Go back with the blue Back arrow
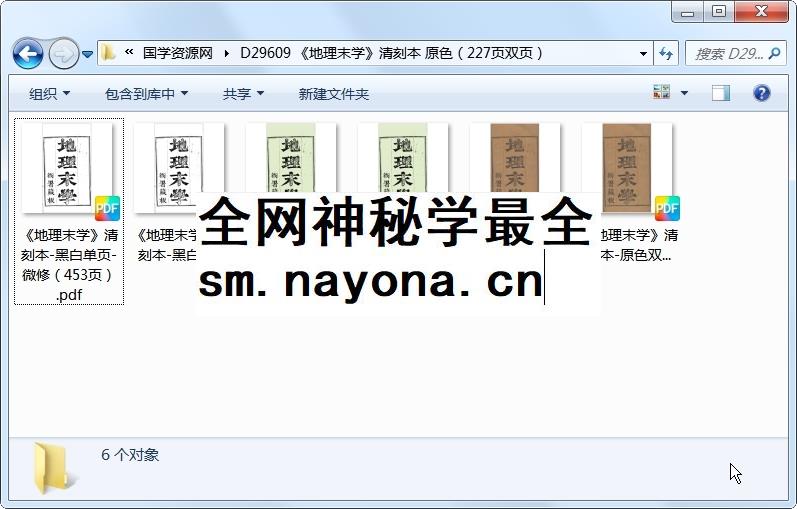This screenshot has height=509, width=797. coord(27,53)
